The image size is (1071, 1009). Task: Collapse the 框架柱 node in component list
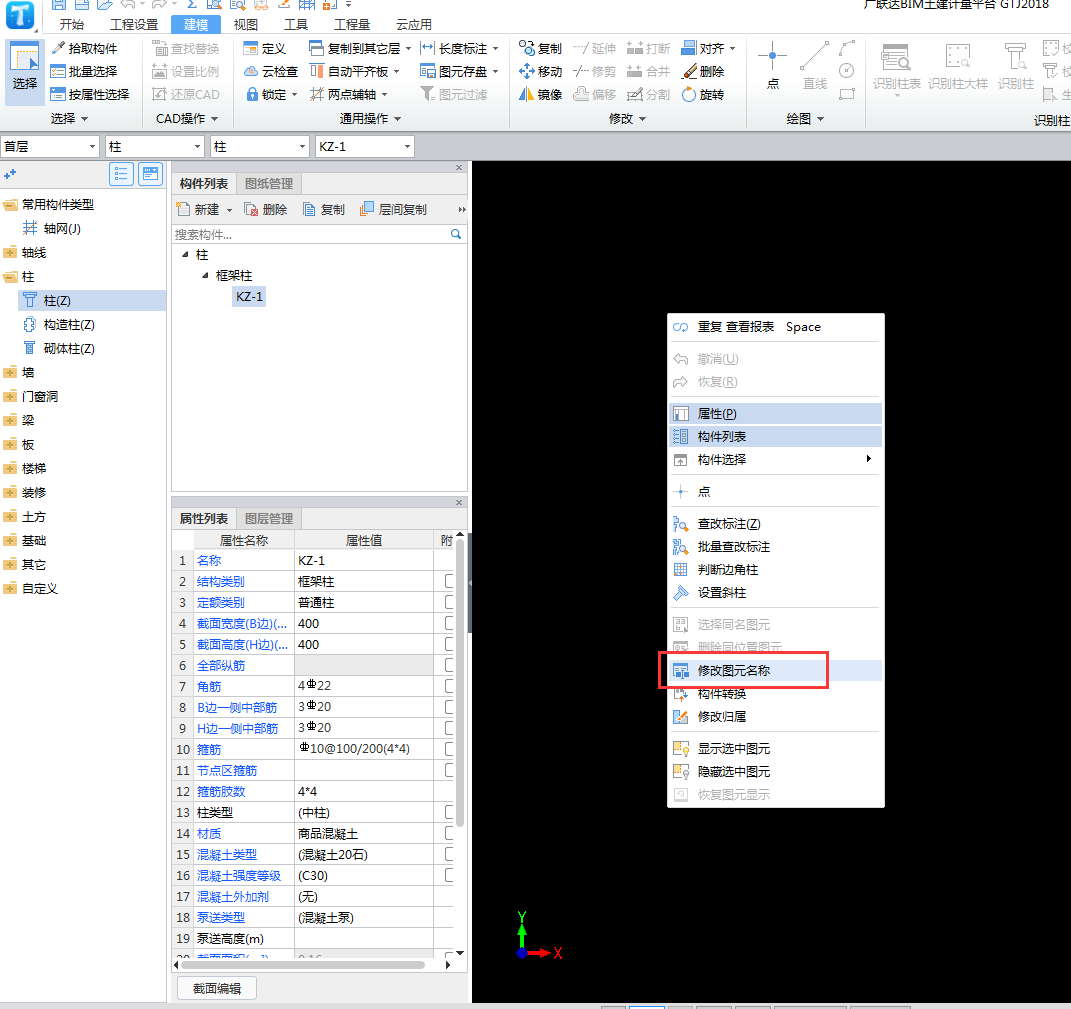[x=205, y=275]
